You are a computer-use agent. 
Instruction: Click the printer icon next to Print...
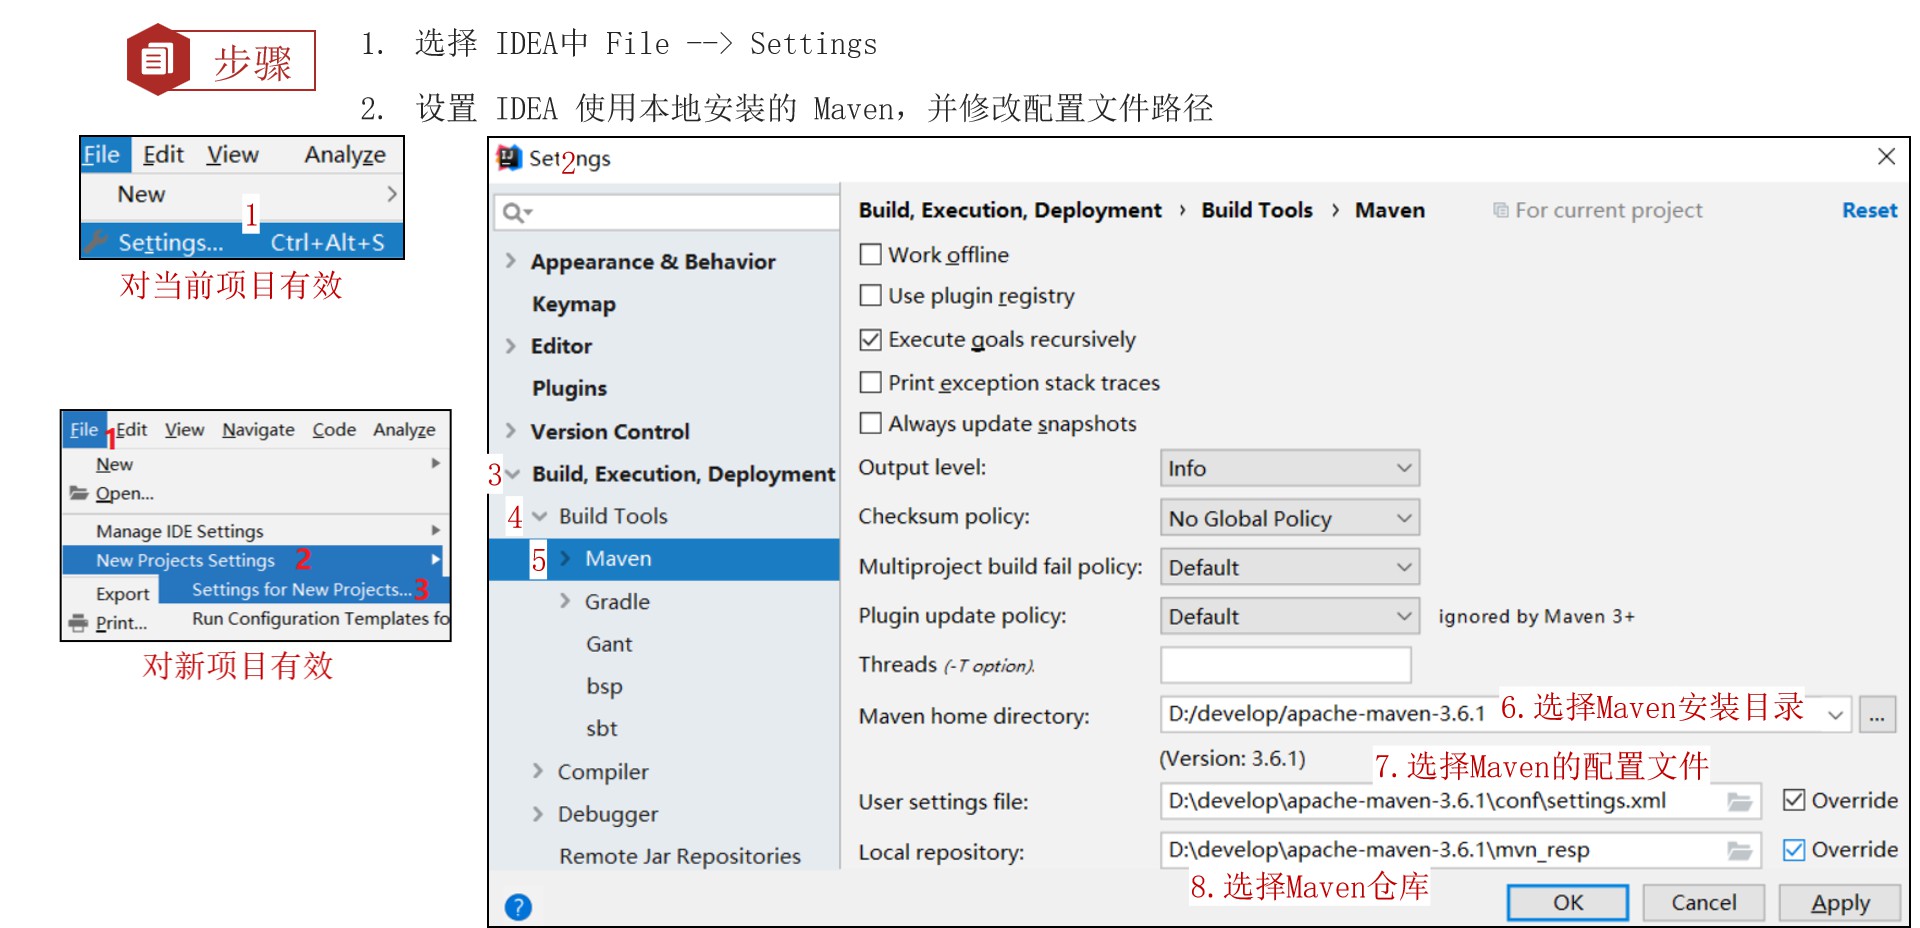point(78,623)
